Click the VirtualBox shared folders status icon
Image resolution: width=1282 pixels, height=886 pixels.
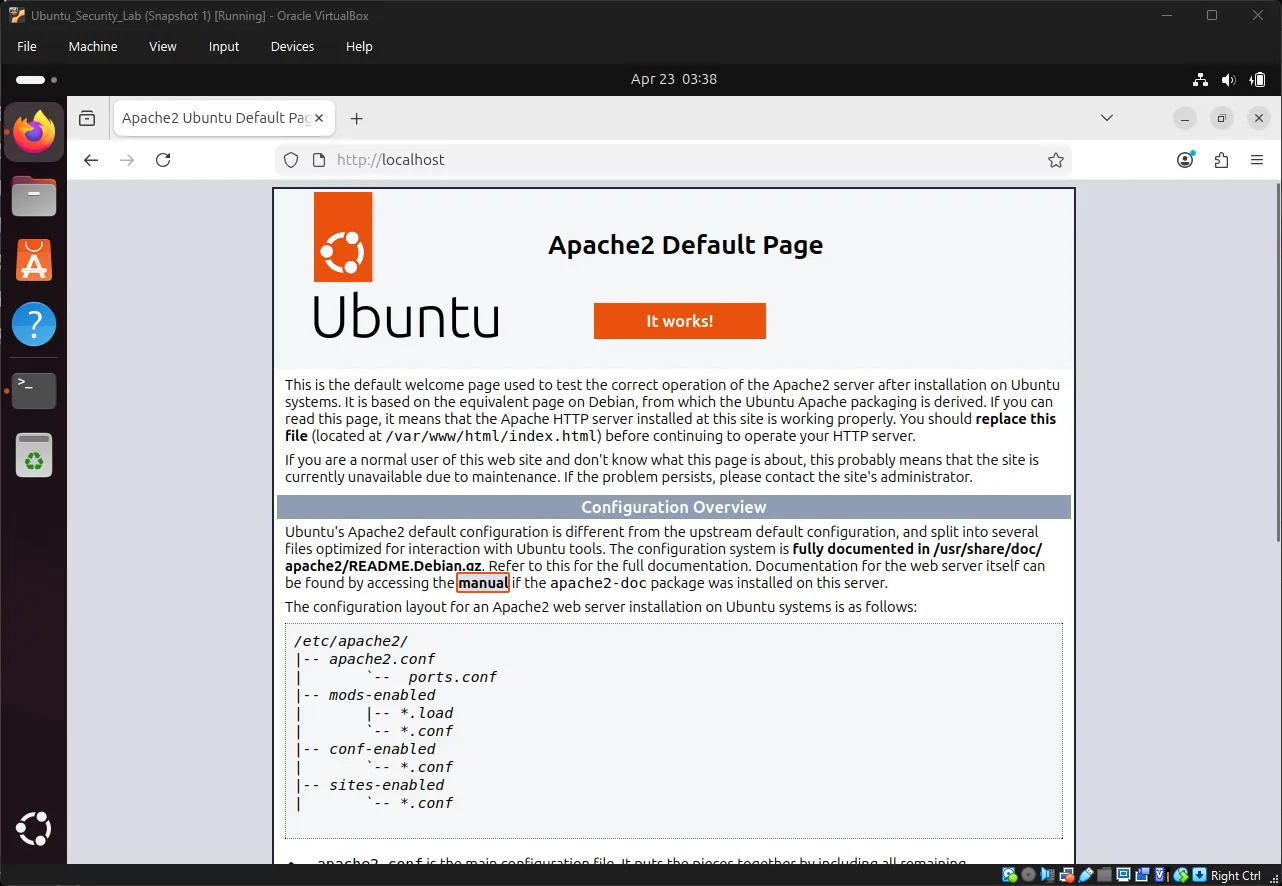tap(1104, 874)
